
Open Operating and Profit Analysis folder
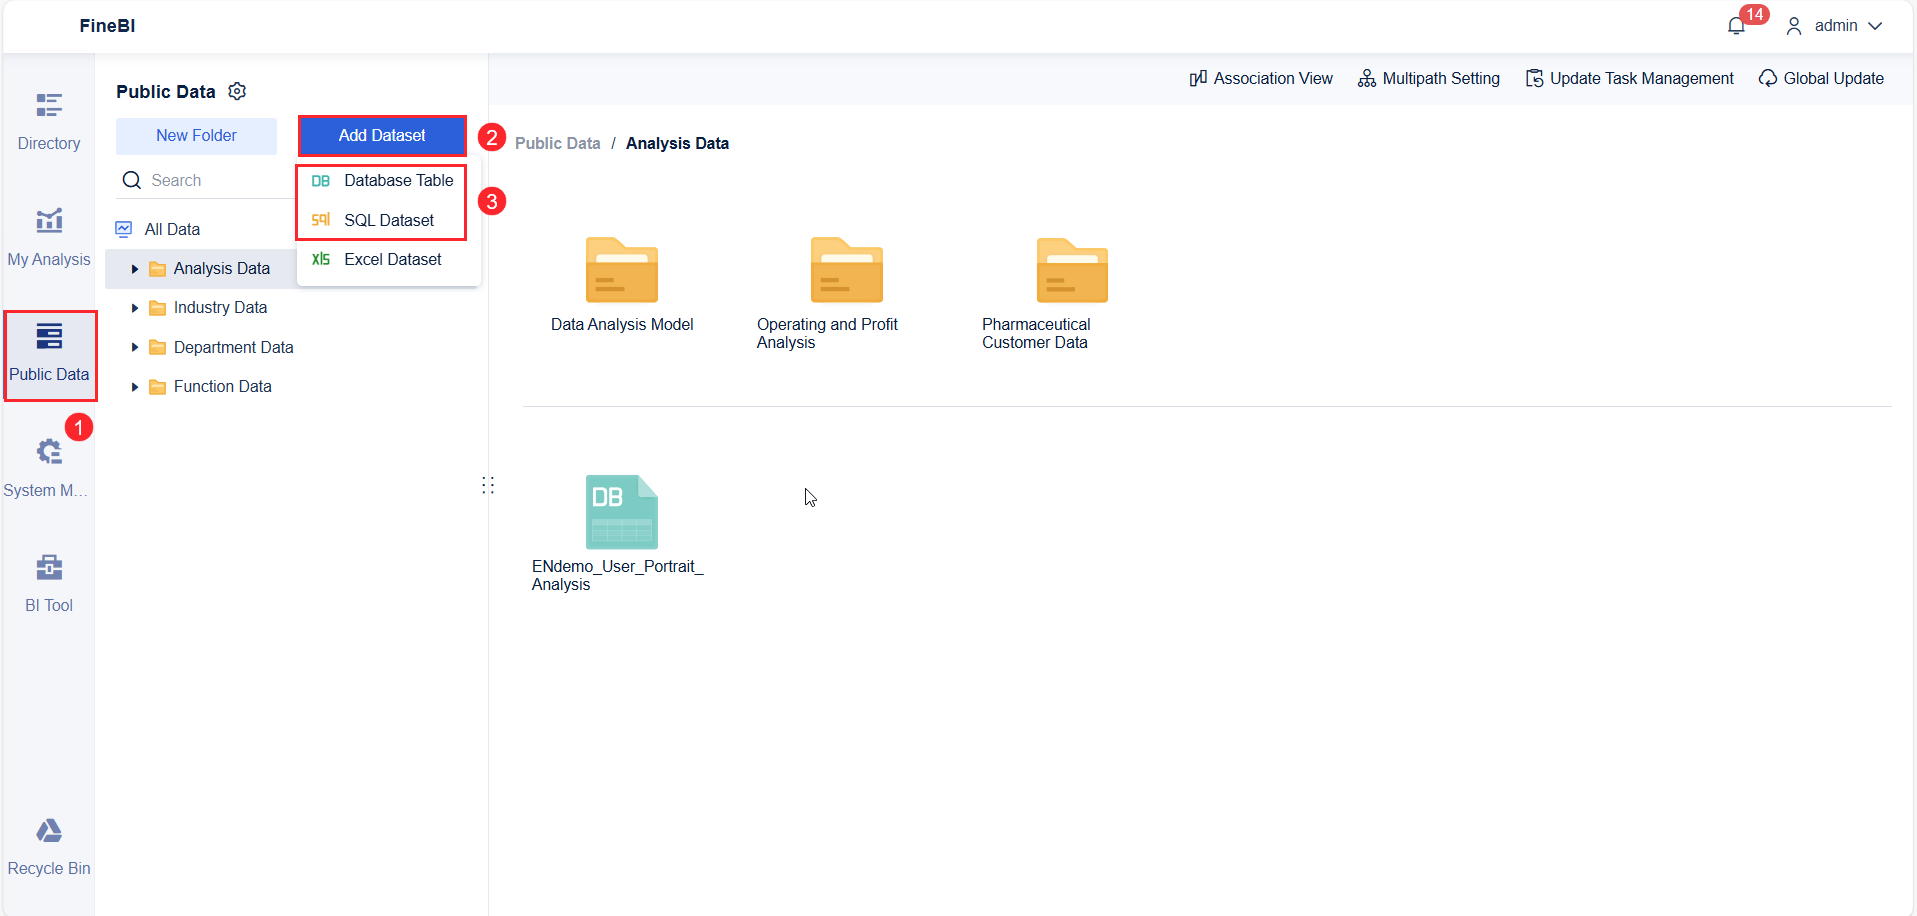coord(847,293)
